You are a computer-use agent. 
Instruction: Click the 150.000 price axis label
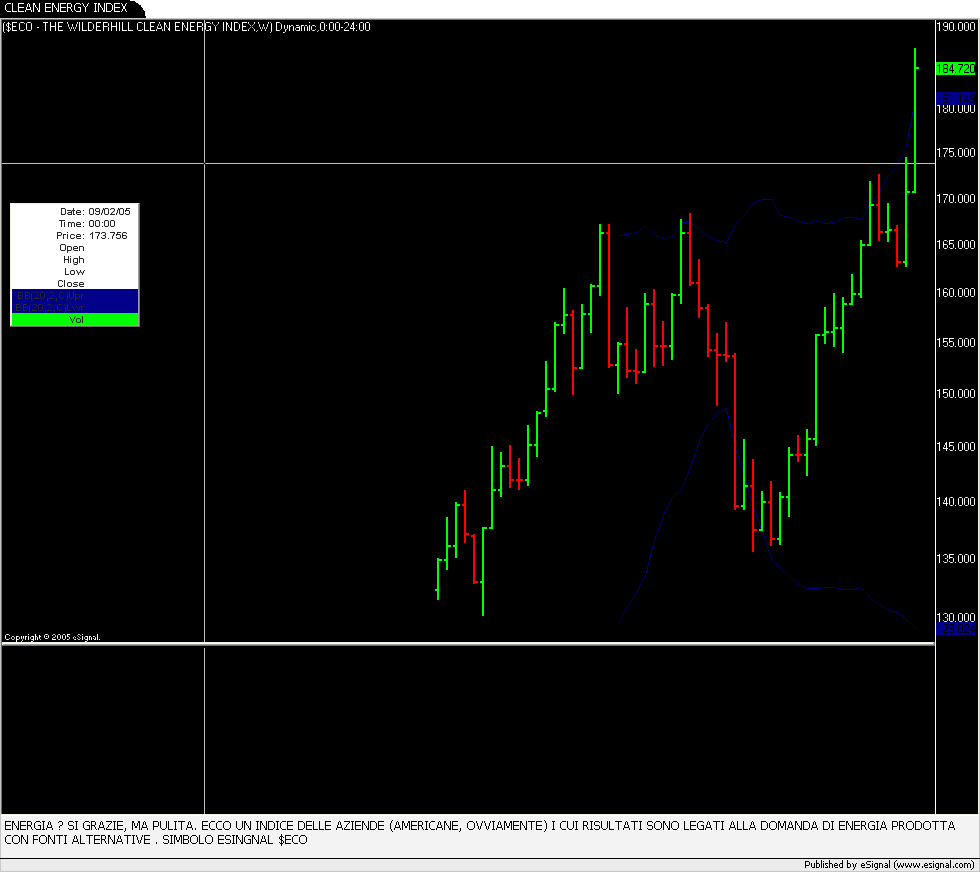(x=957, y=394)
